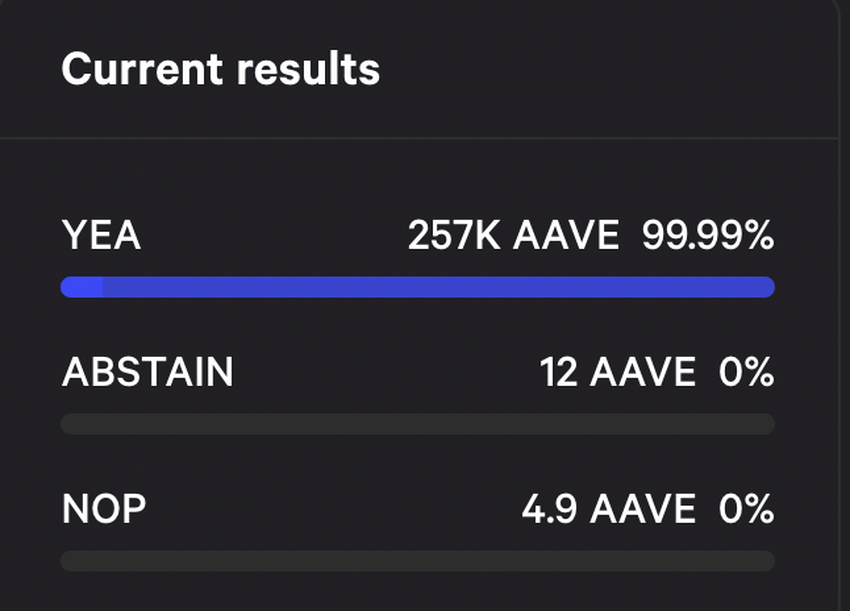Select the ABSTAIN vote option

[148, 371]
